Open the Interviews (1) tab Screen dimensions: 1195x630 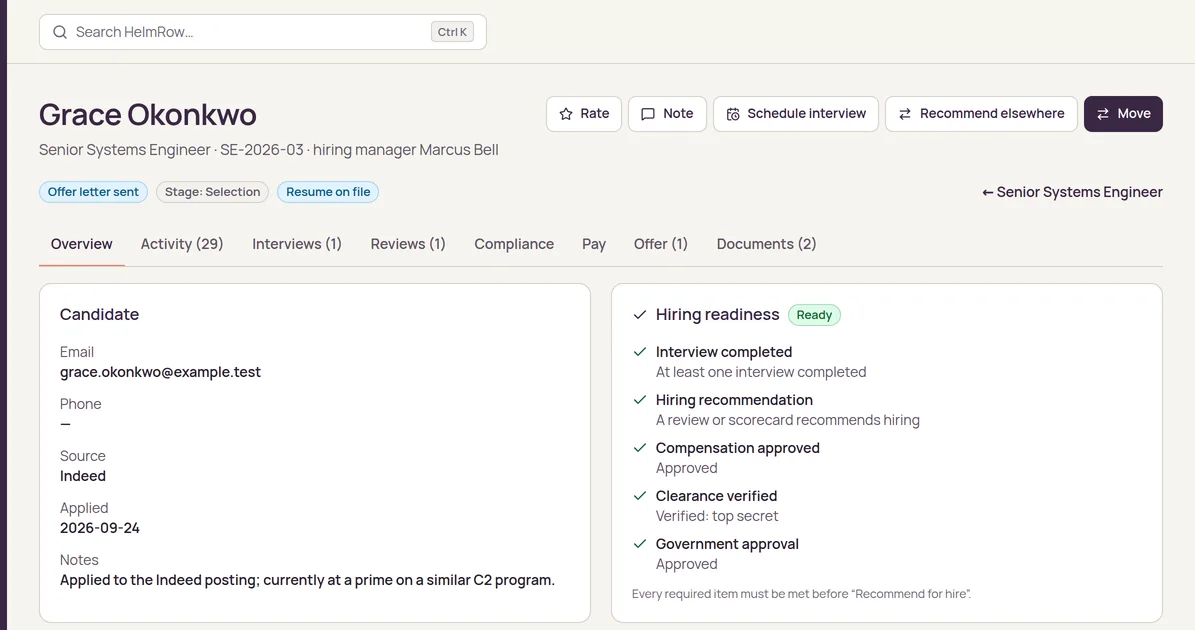(x=296, y=244)
